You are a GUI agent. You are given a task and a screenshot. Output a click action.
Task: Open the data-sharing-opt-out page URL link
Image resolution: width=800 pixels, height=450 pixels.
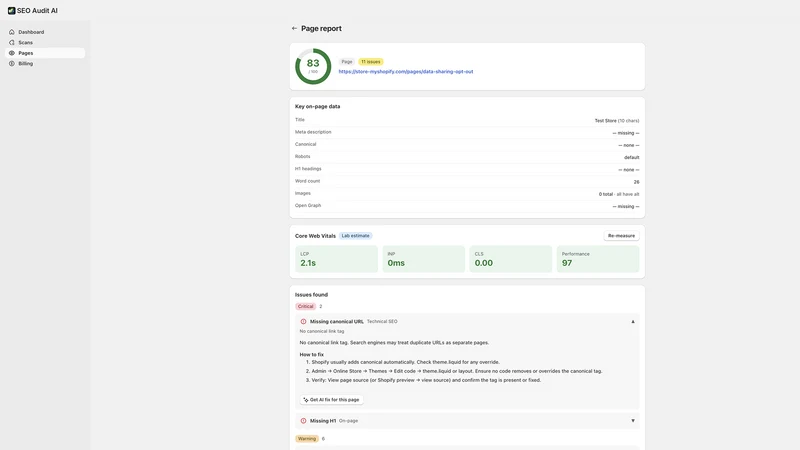pos(406,71)
